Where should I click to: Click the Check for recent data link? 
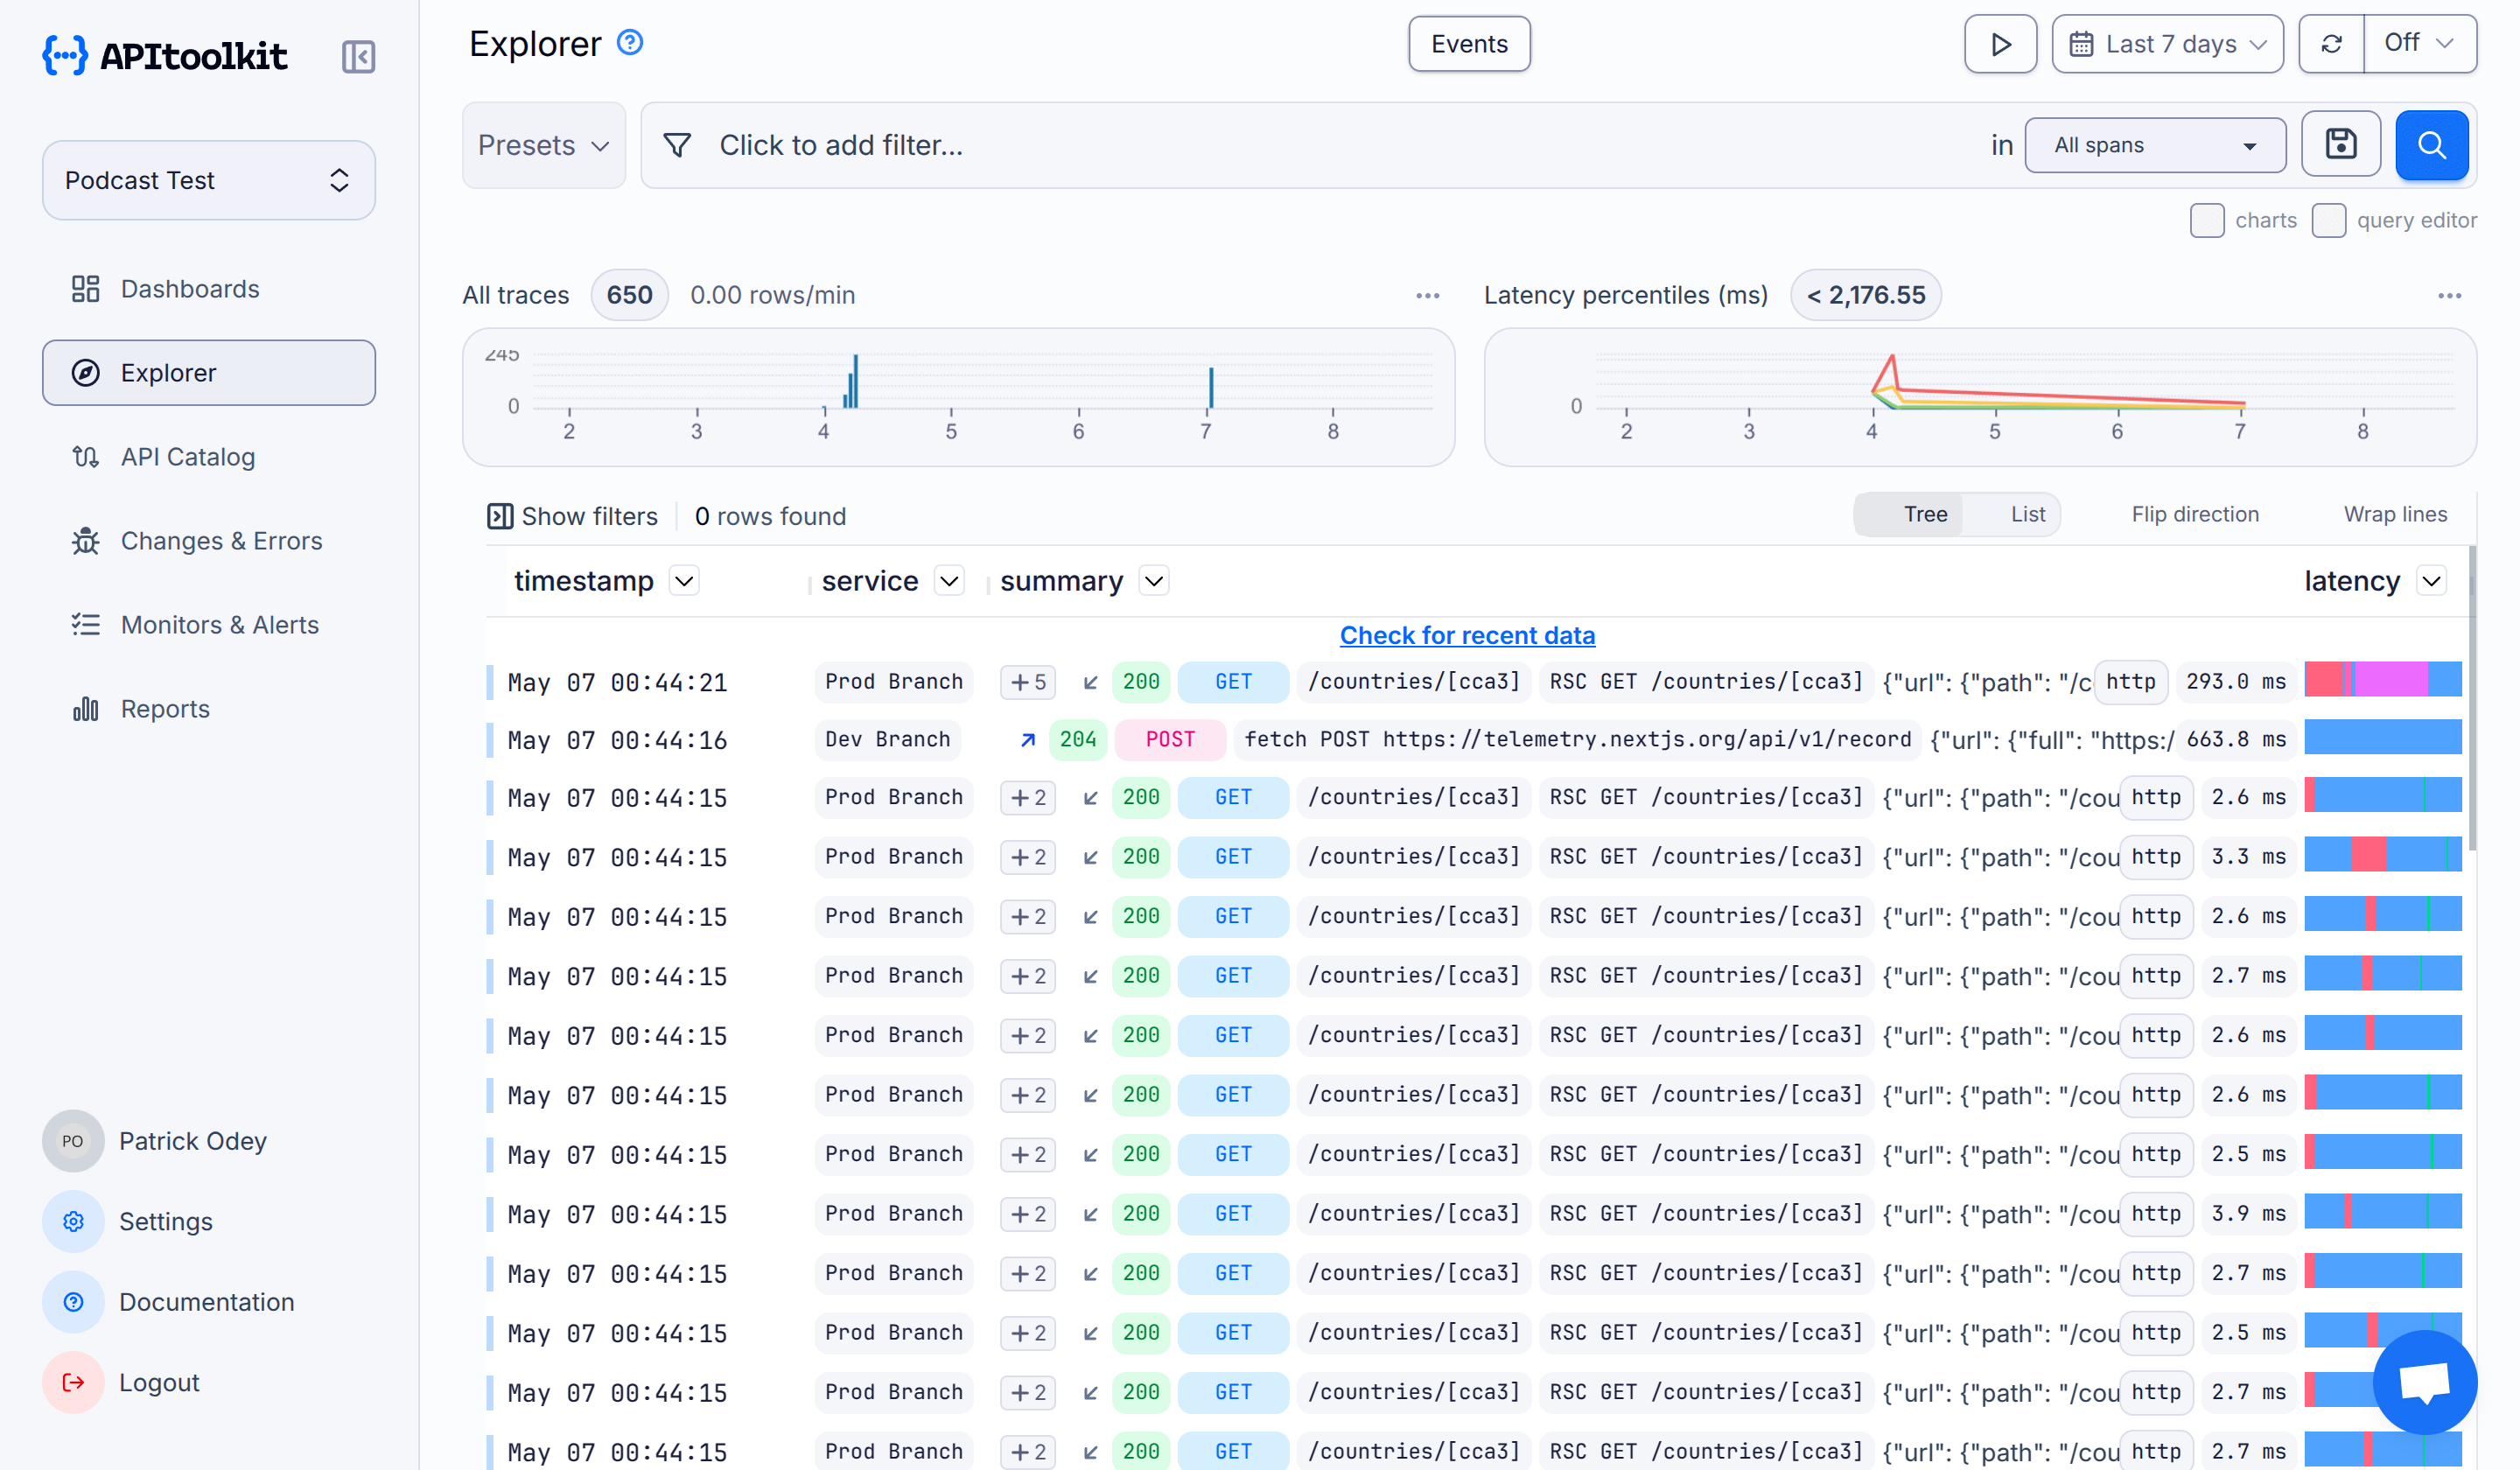pos(1467,635)
